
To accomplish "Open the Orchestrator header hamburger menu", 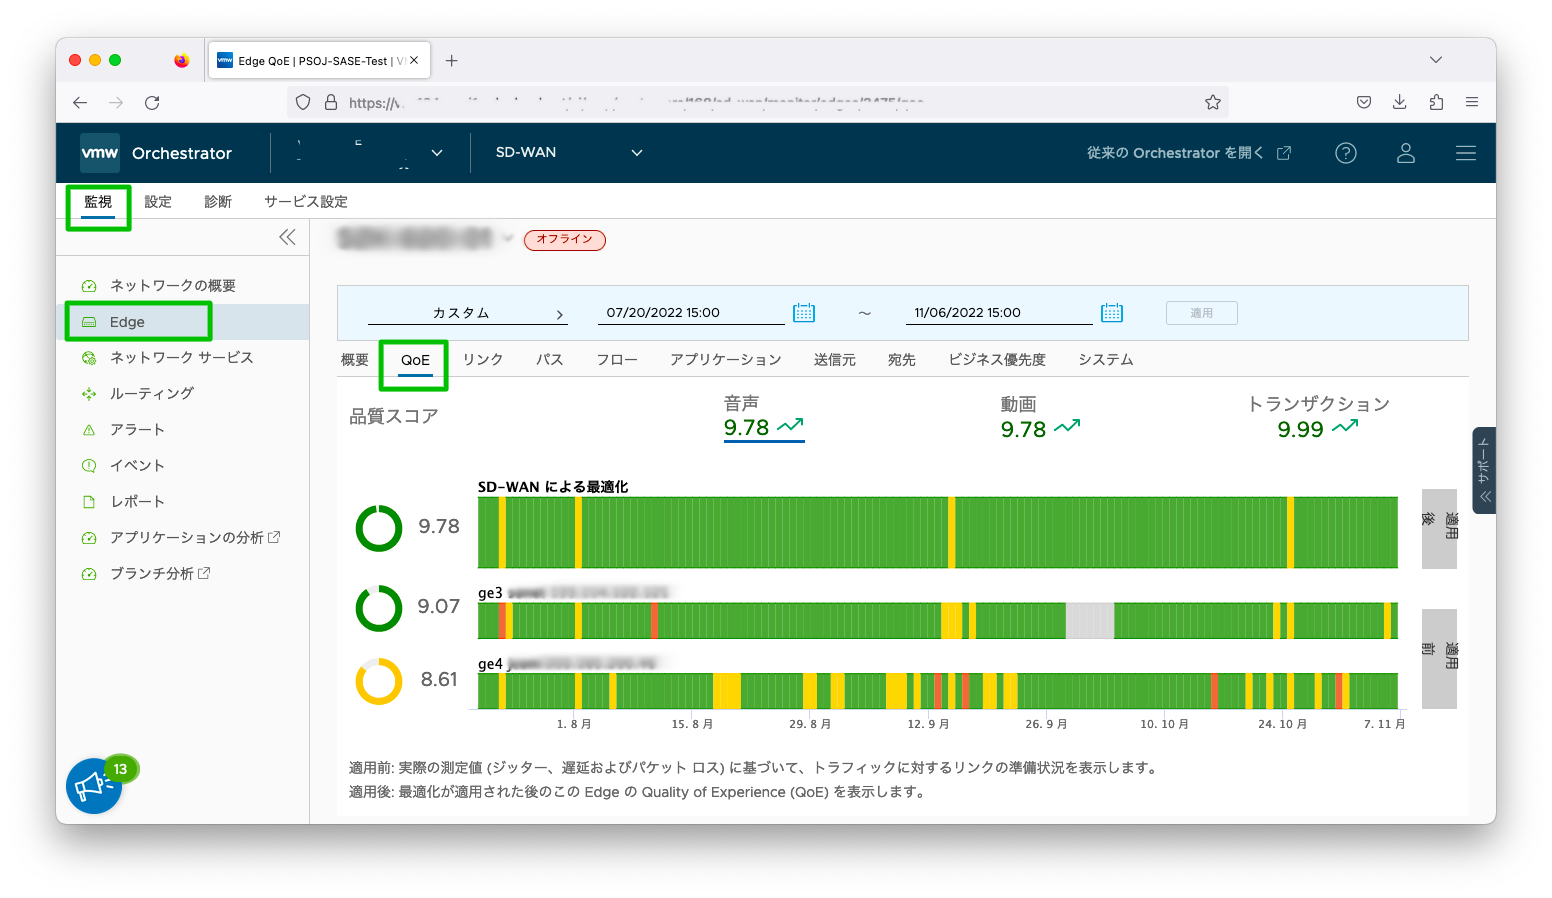I will pyautogui.click(x=1466, y=153).
